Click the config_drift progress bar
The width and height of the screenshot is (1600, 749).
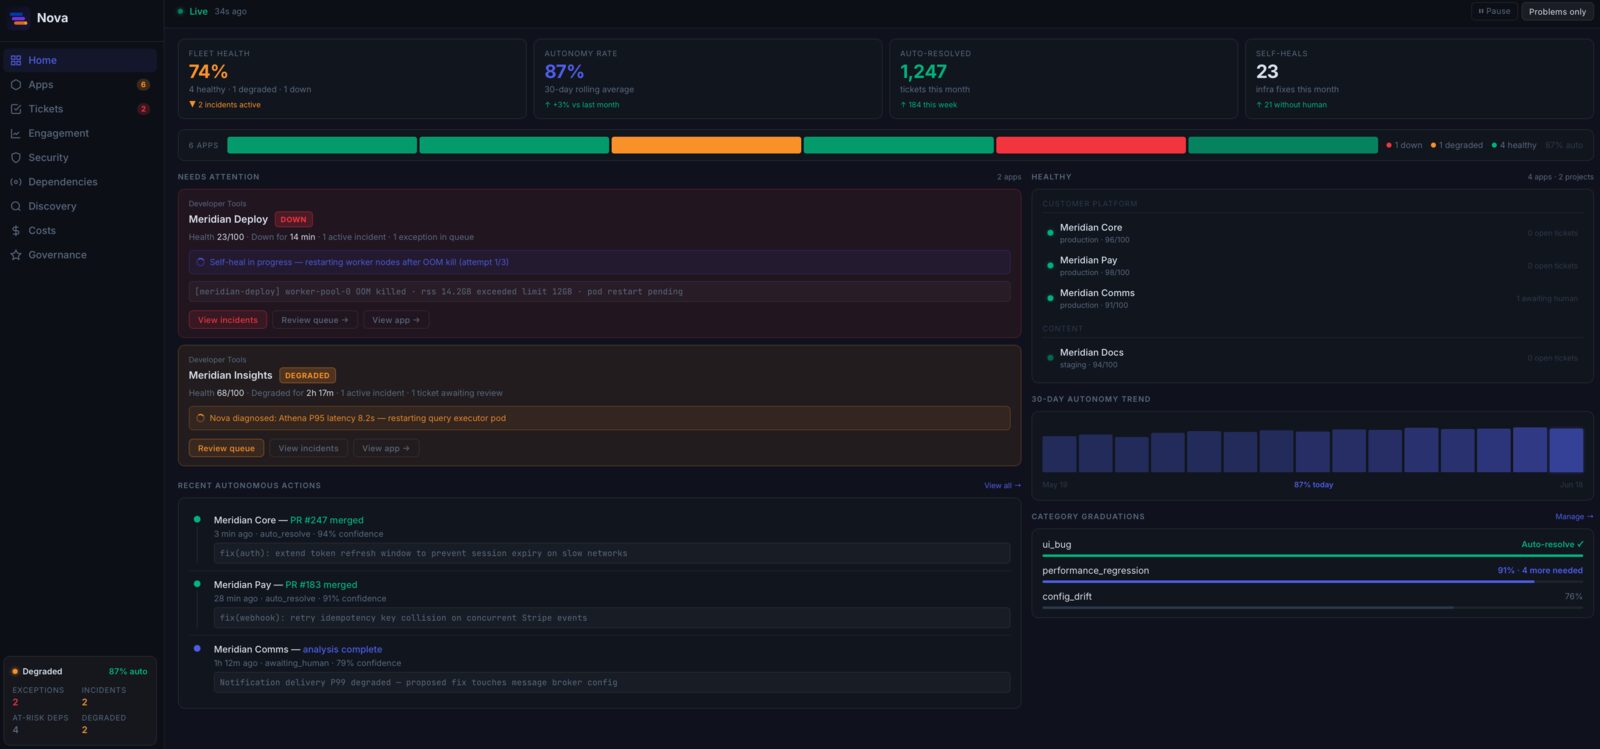coord(1312,607)
